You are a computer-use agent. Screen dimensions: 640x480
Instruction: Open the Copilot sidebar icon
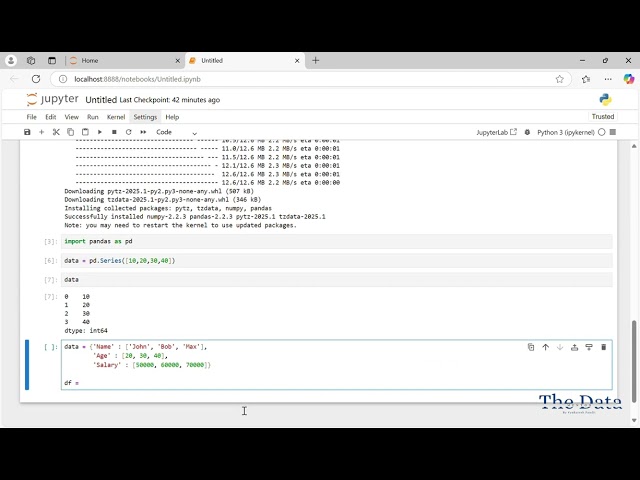click(x=629, y=79)
